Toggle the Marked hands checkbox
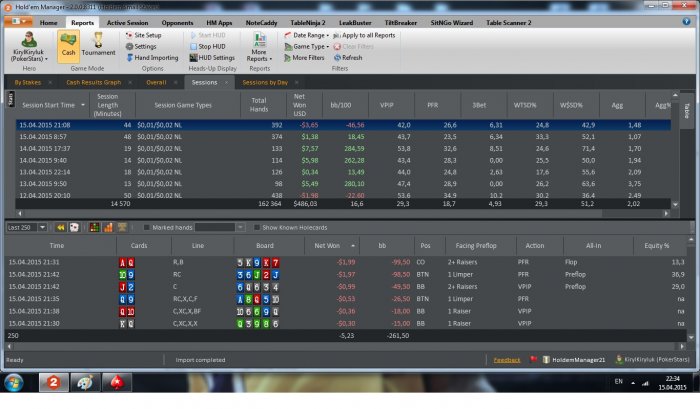This screenshot has height=409, width=700. [146, 227]
